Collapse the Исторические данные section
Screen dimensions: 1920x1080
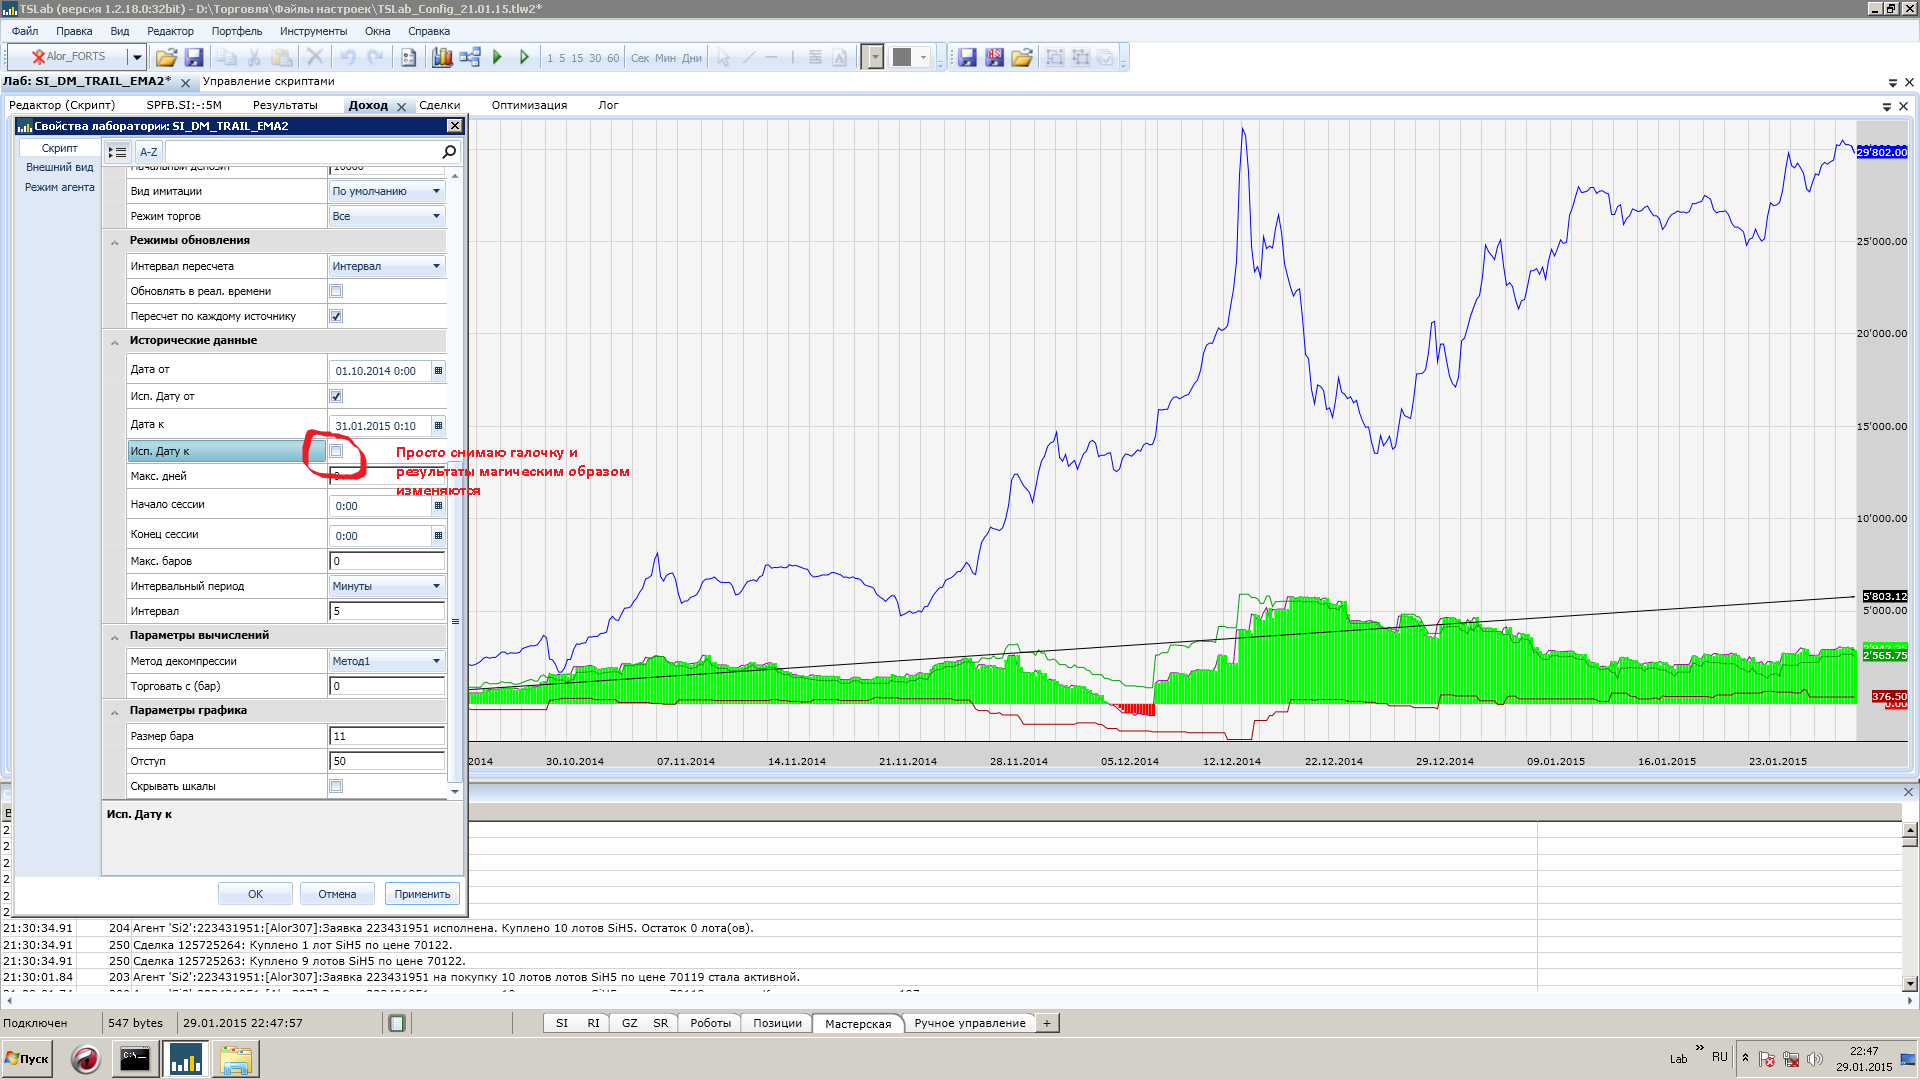115,341
